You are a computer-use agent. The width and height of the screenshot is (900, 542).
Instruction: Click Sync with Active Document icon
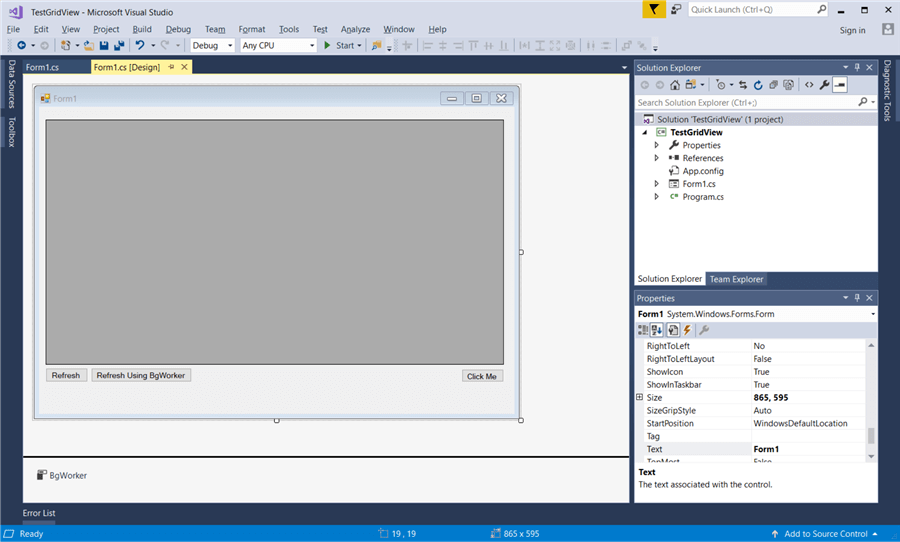(743, 85)
